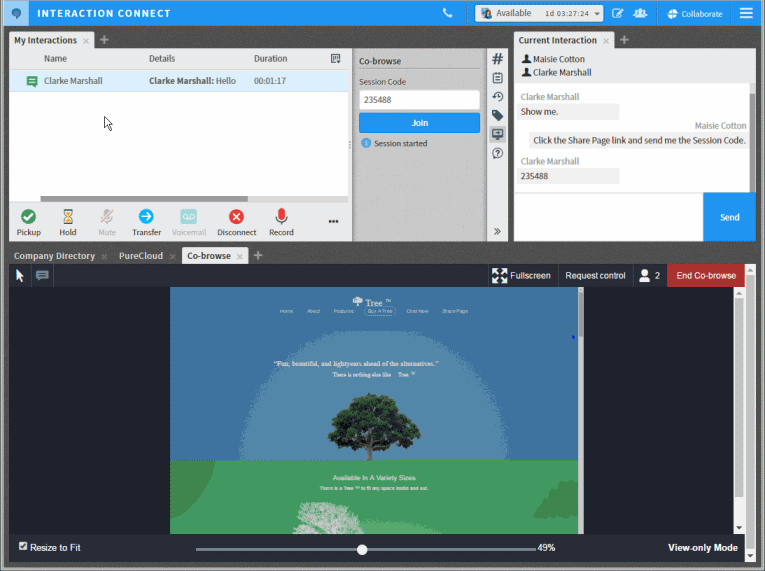Click the Request control button
The height and width of the screenshot is (571, 765).
tap(595, 276)
